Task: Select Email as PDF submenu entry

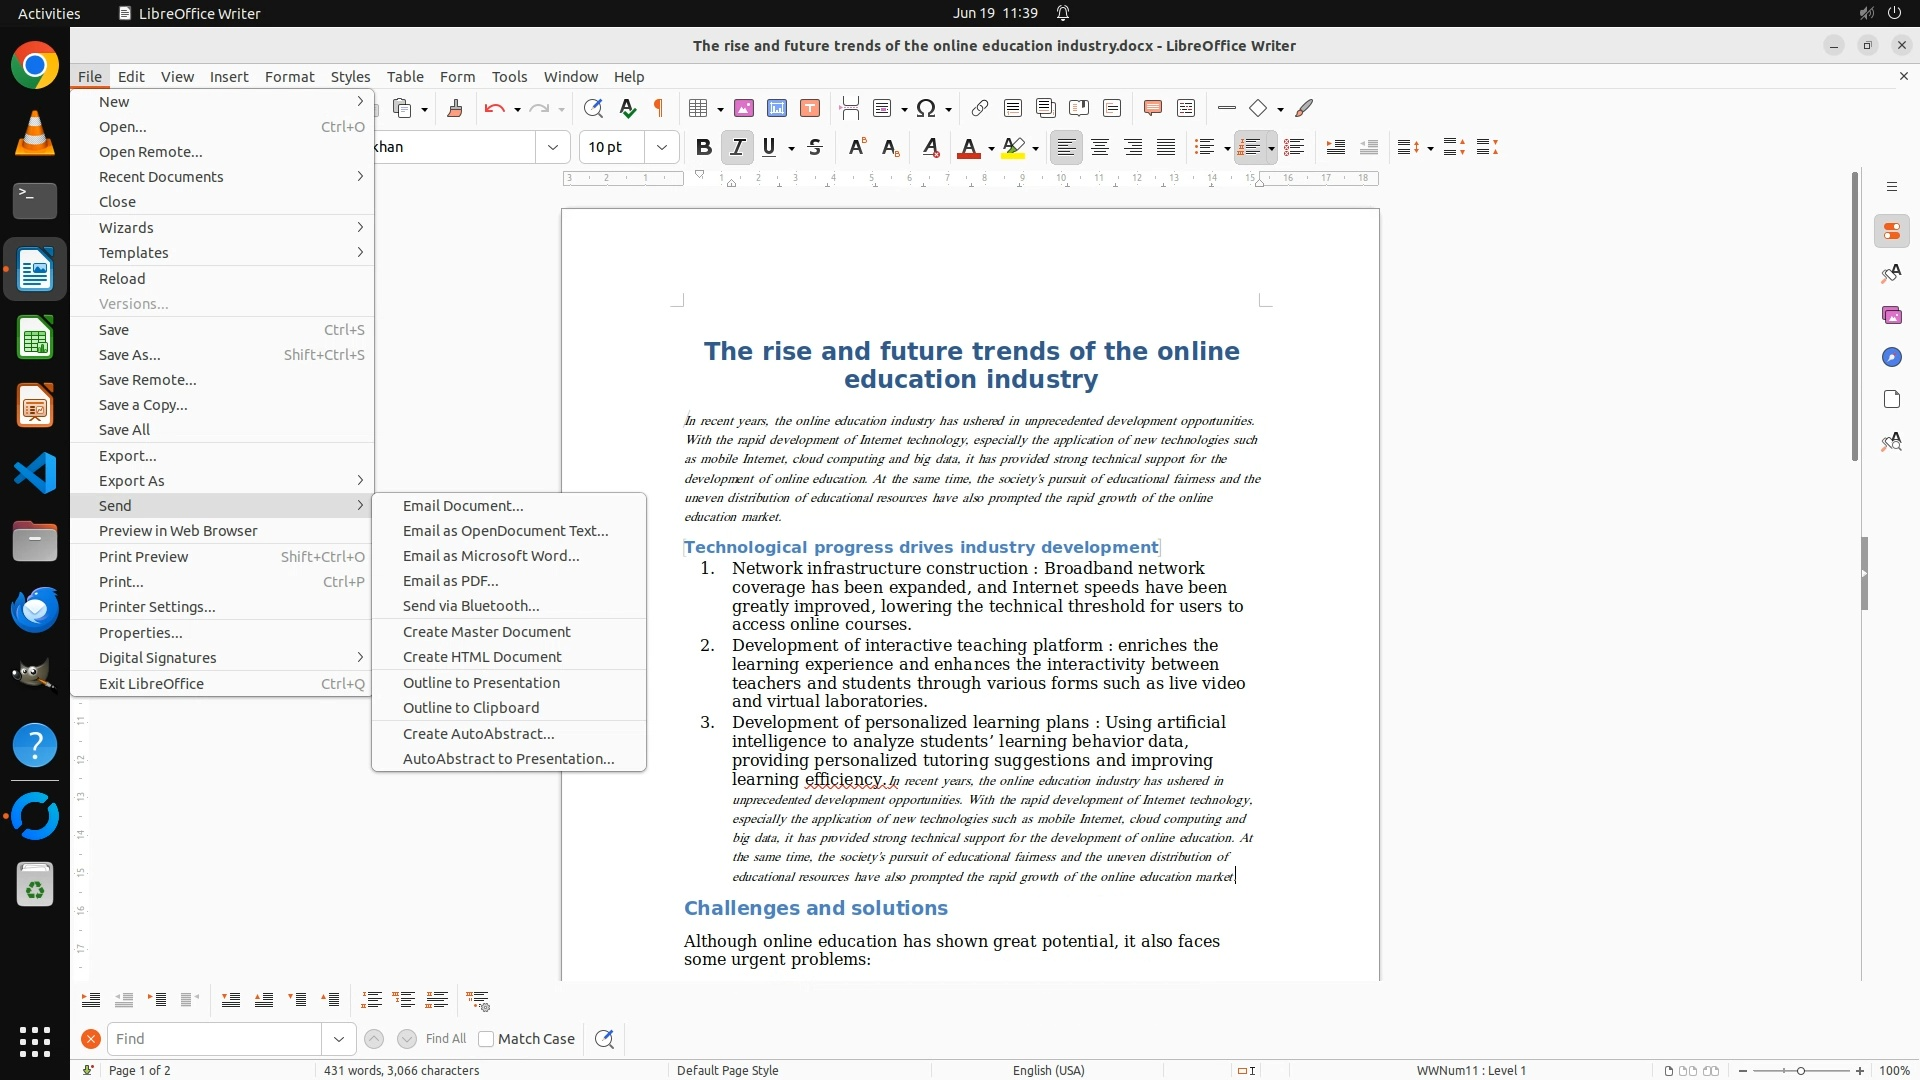Action: click(450, 581)
